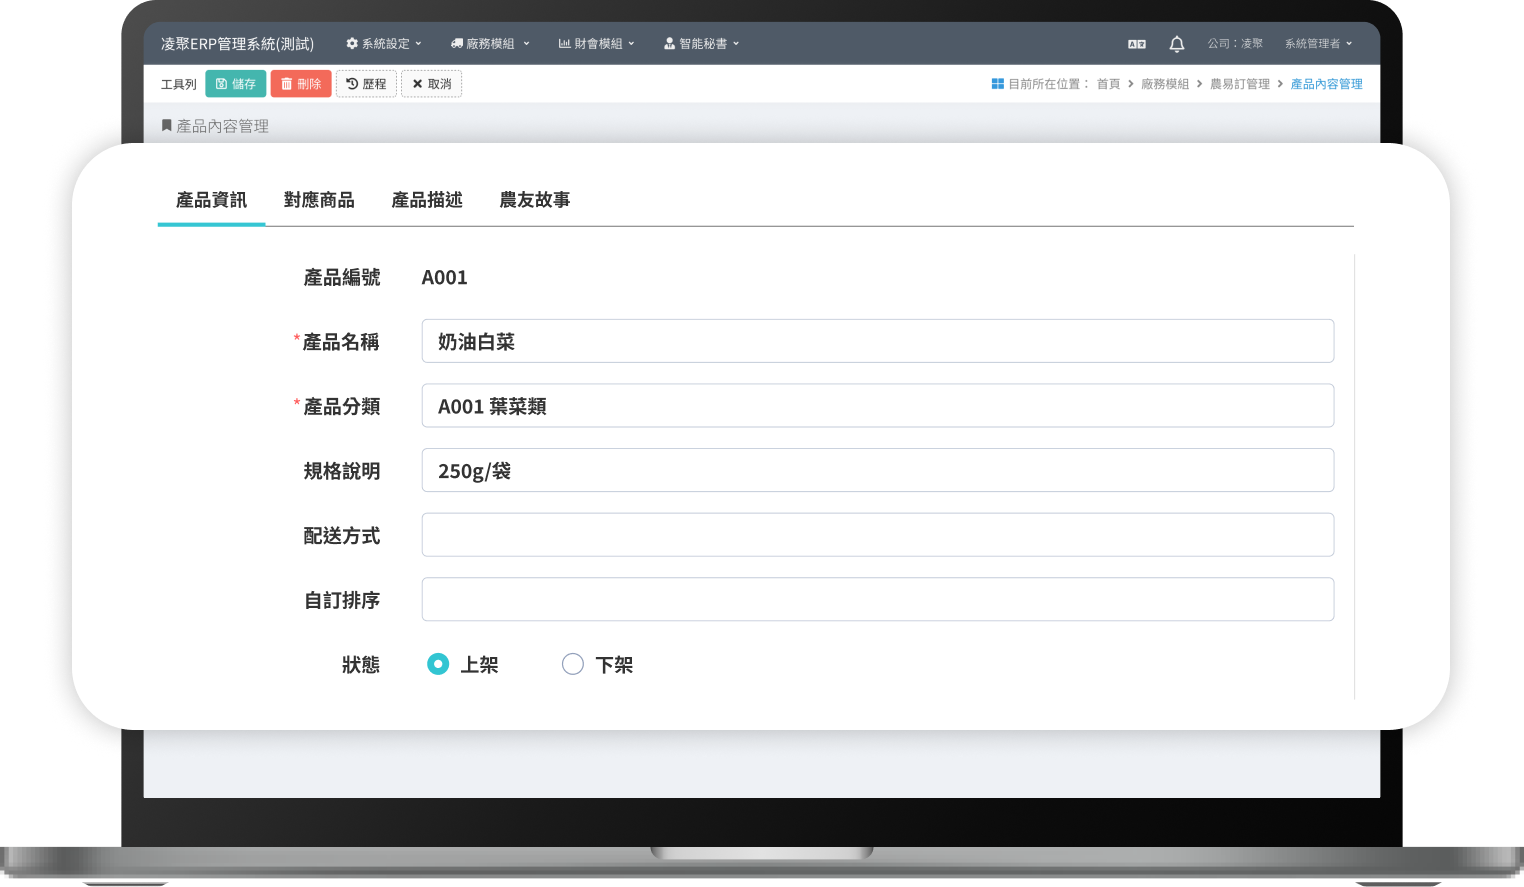The image size is (1524, 887).
Task: Open notifications via bell icon
Action: tap(1176, 43)
